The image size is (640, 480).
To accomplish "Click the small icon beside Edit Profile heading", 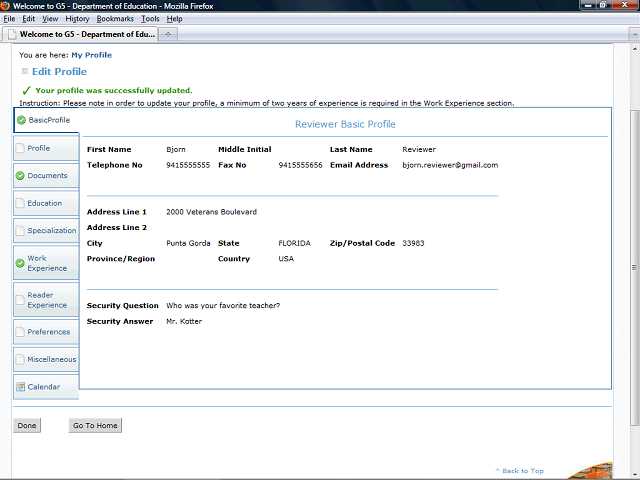I will click(25, 72).
